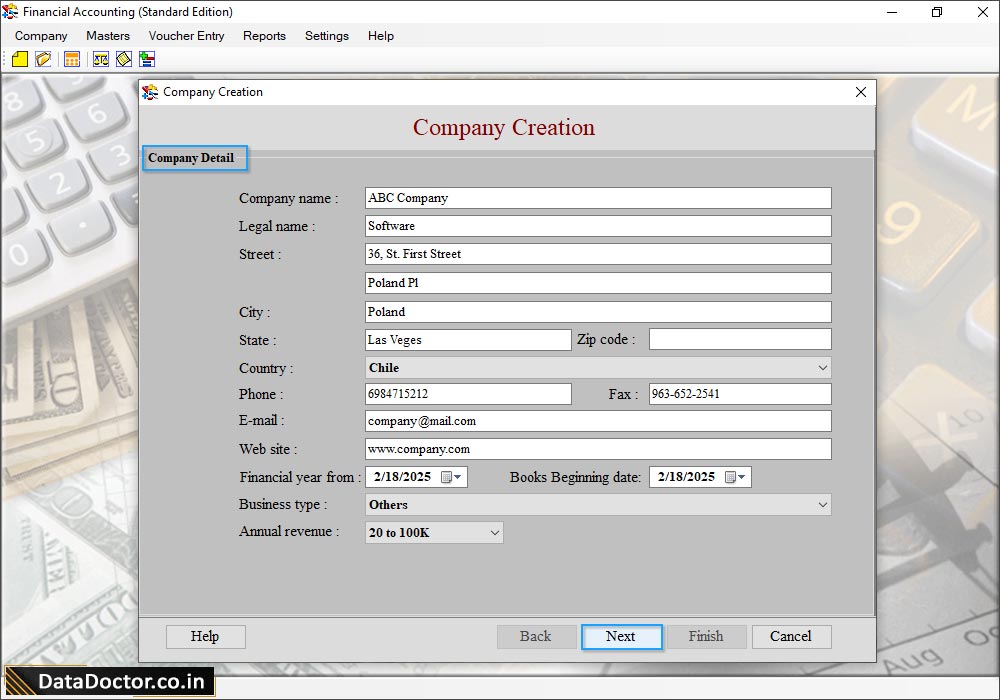Click the ledger table icon in the toolbar

[71, 59]
